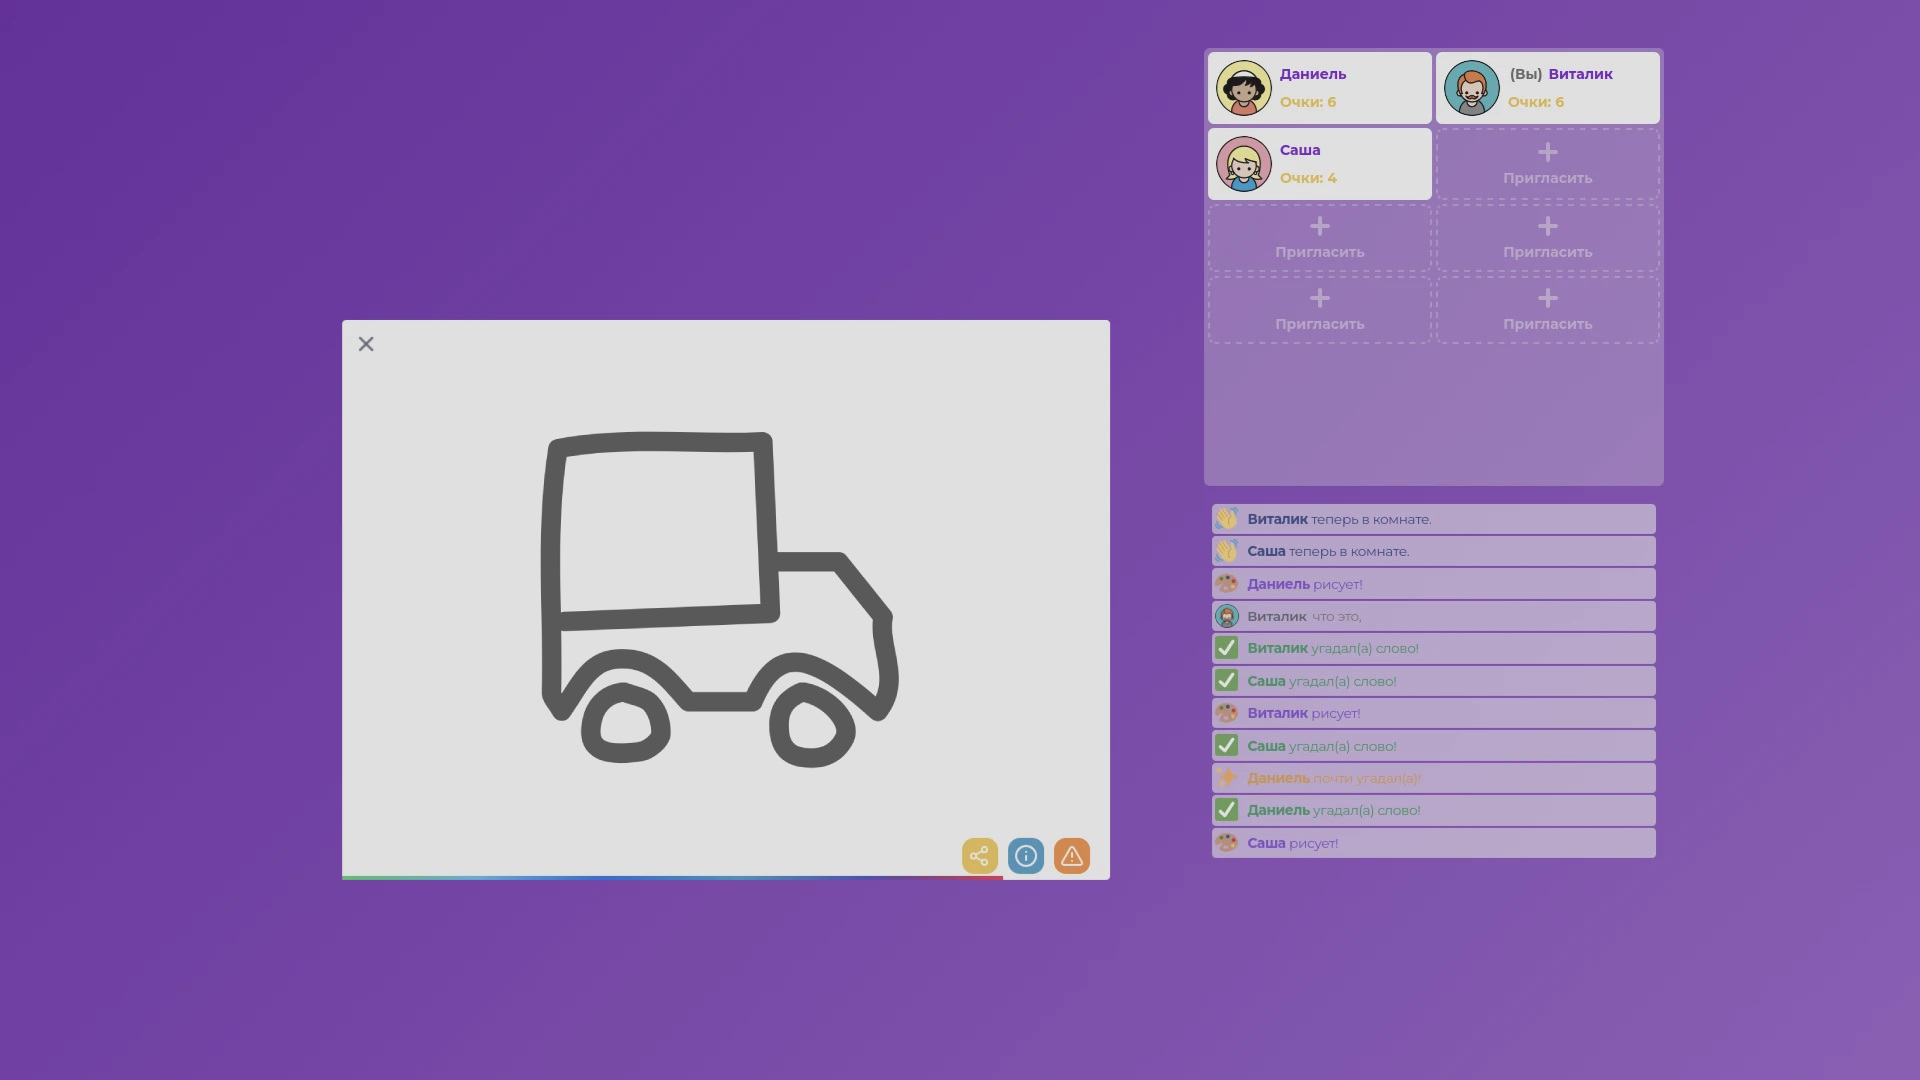The image size is (1920, 1080).
Task: Click Виталик's avatar in the 'что это' message
Action: pos(1227,616)
